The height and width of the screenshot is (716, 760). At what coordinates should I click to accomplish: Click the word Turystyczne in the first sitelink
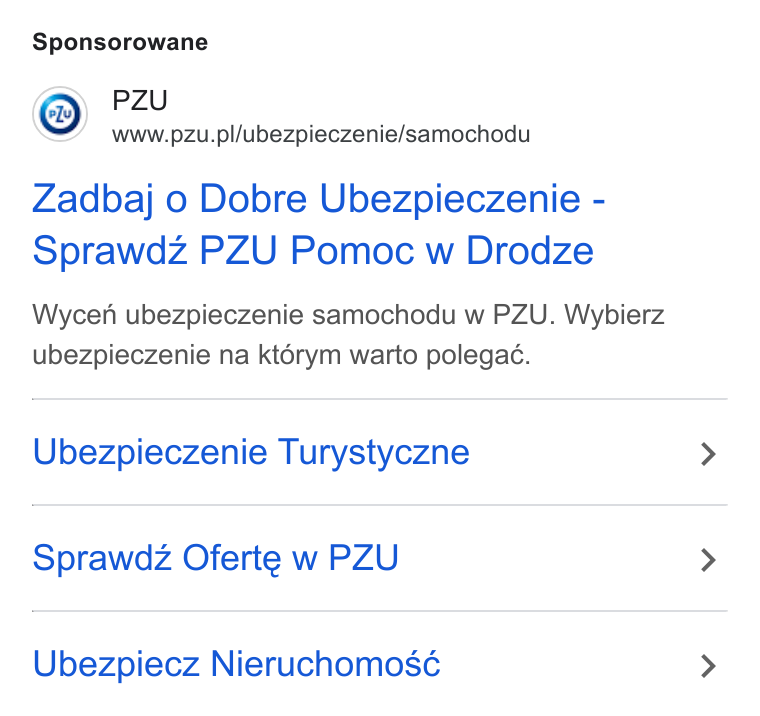[x=374, y=452]
